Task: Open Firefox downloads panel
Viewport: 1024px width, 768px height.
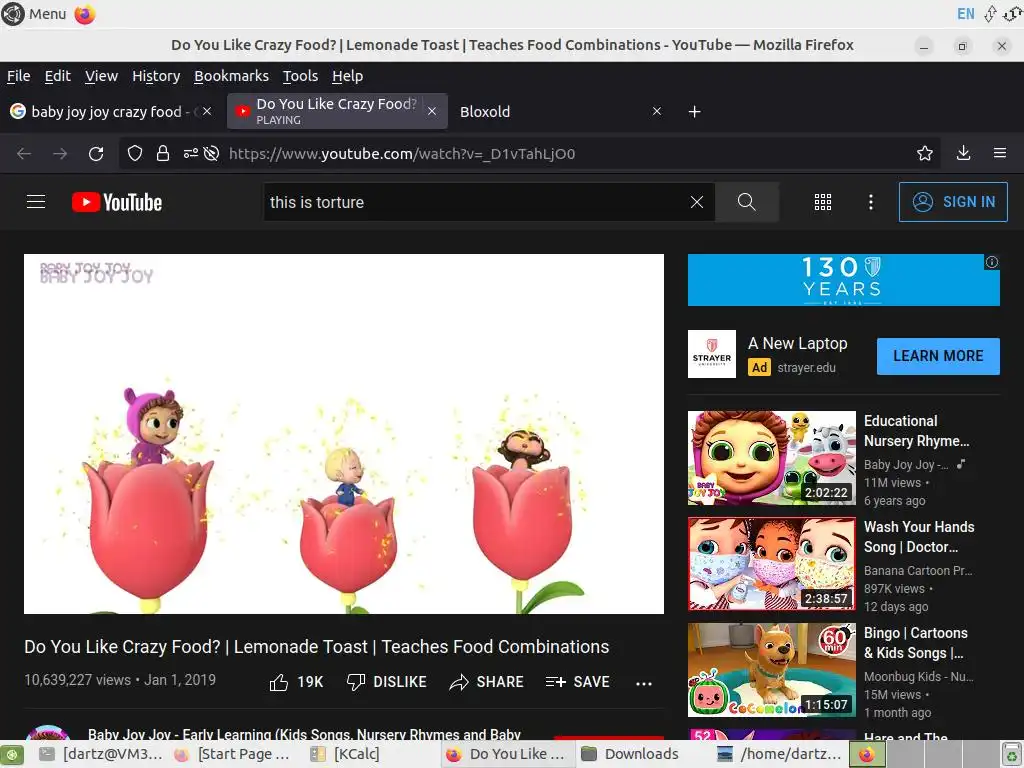Action: 963,153
